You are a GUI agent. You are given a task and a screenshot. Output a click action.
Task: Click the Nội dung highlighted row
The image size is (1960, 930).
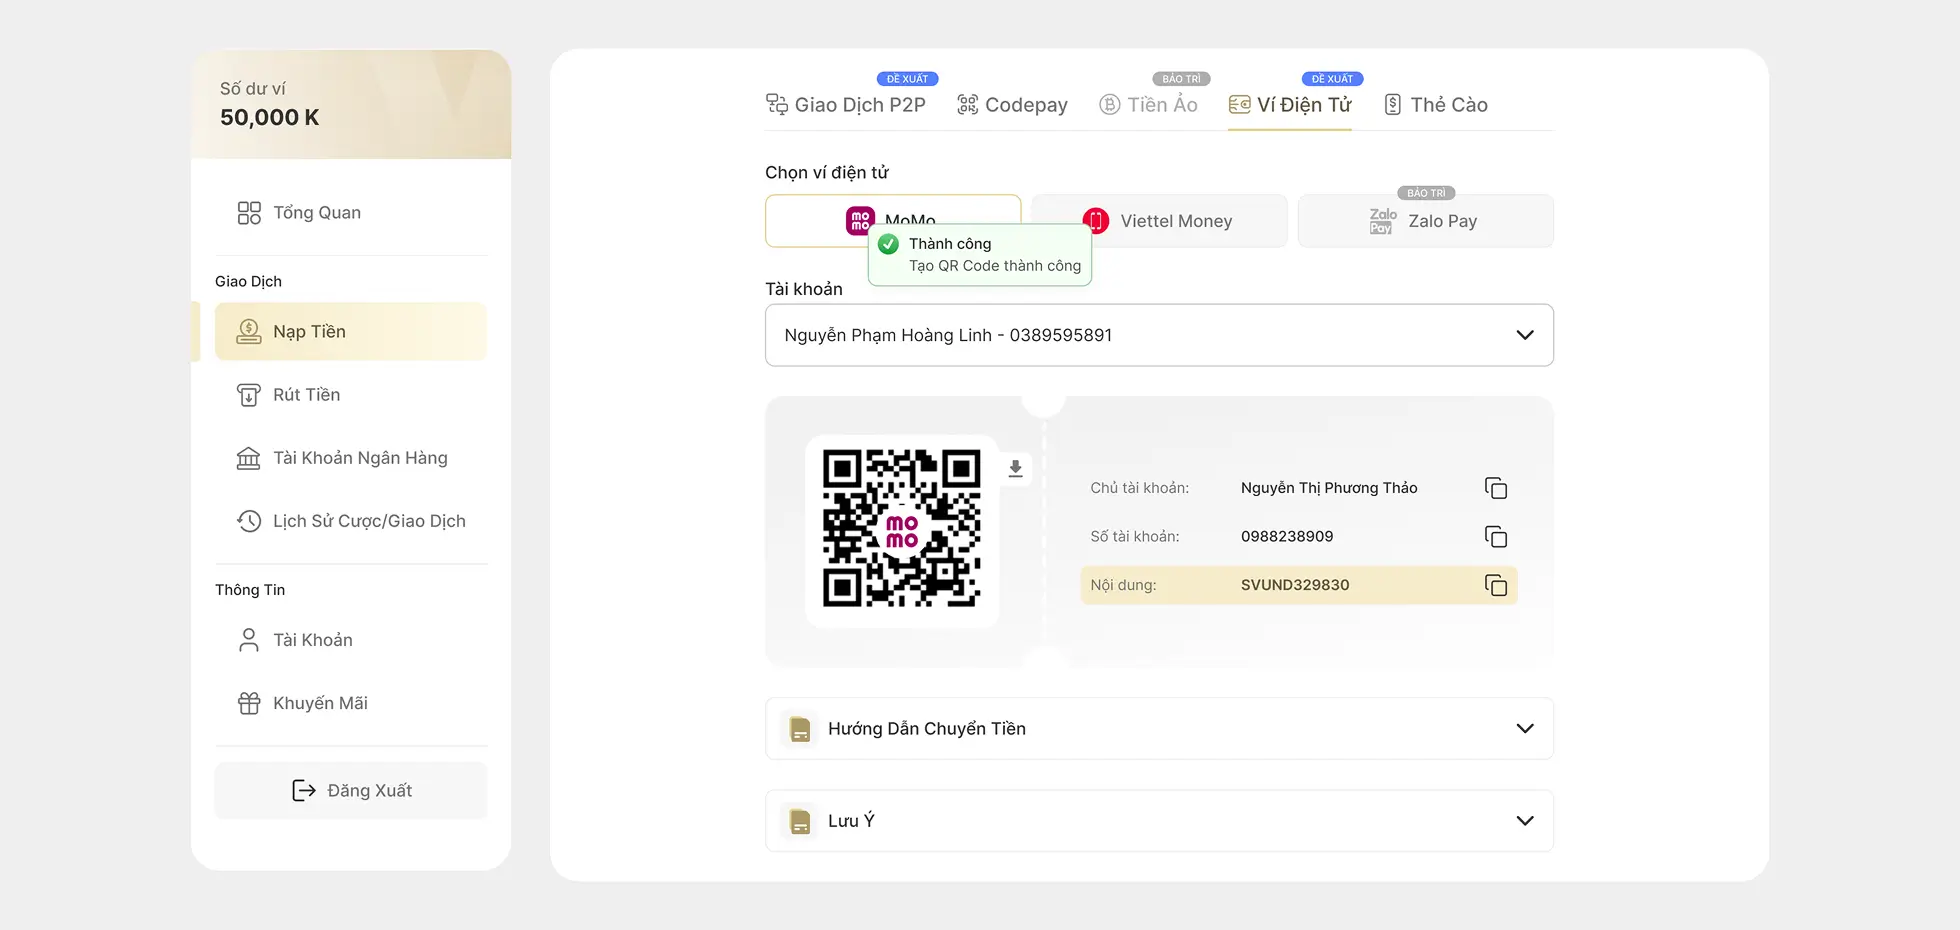(1299, 585)
